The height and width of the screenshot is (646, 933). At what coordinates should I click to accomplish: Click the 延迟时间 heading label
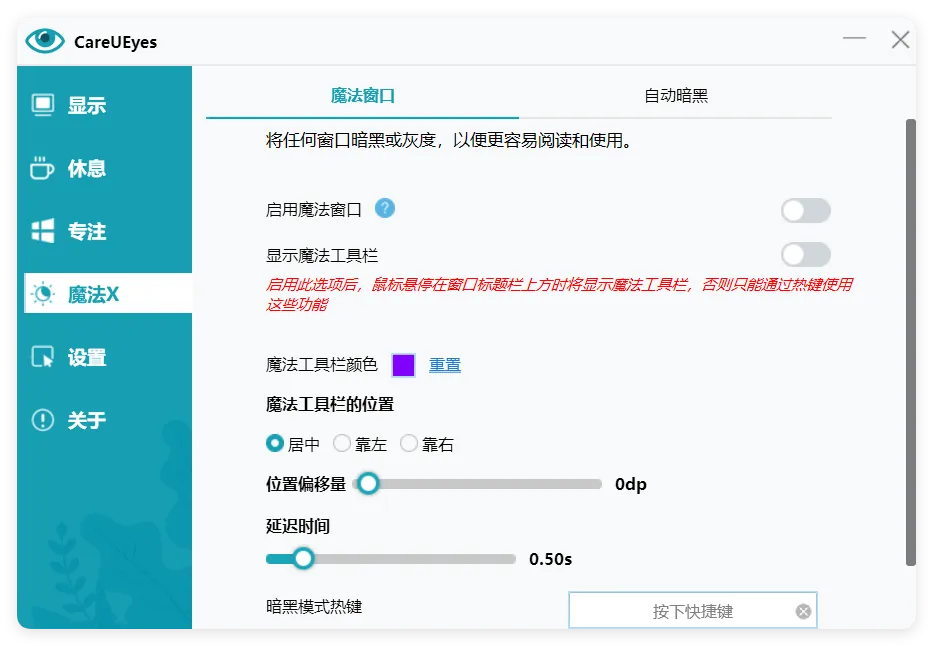tap(298, 526)
